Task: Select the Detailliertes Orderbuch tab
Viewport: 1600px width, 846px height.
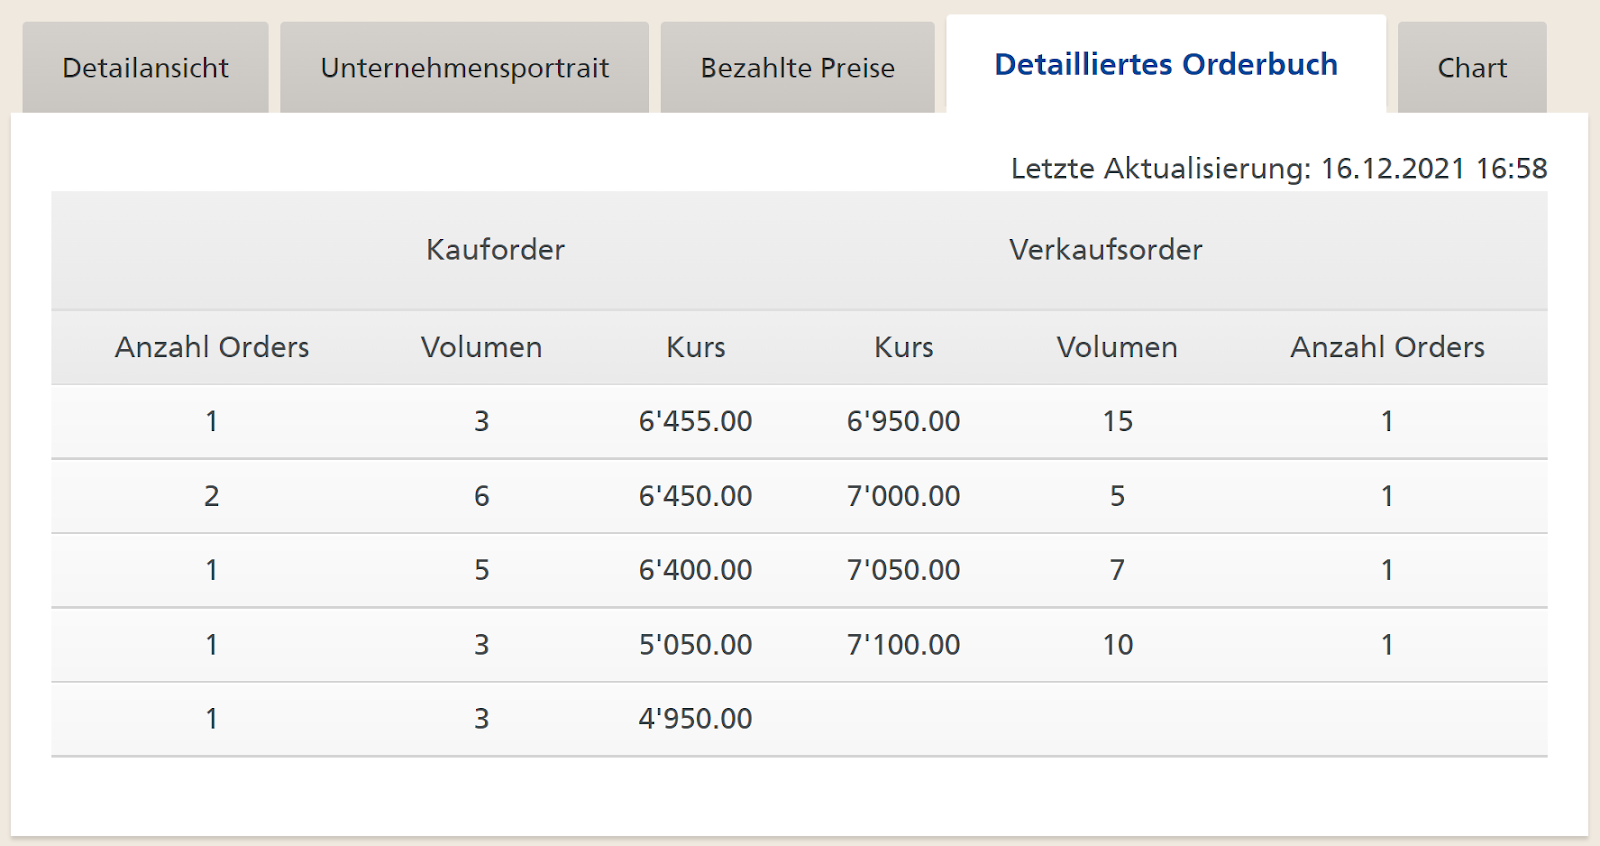Action: (1165, 65)
